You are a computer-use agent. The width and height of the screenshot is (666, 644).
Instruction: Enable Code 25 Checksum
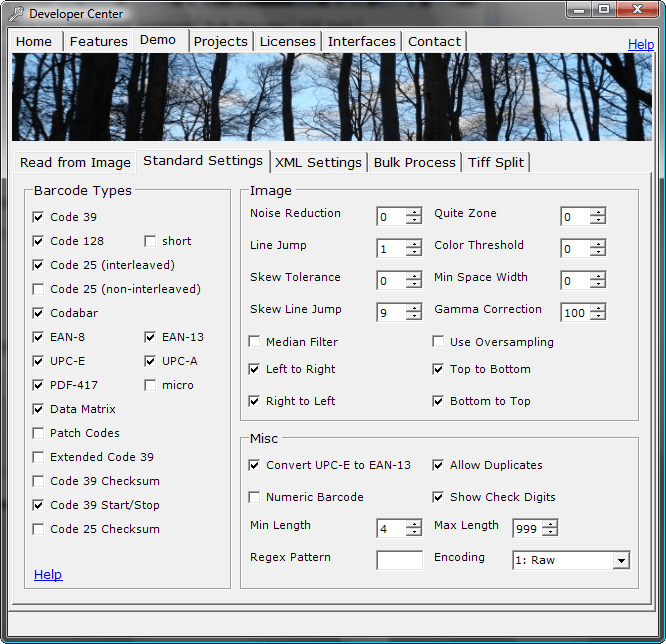38,529
